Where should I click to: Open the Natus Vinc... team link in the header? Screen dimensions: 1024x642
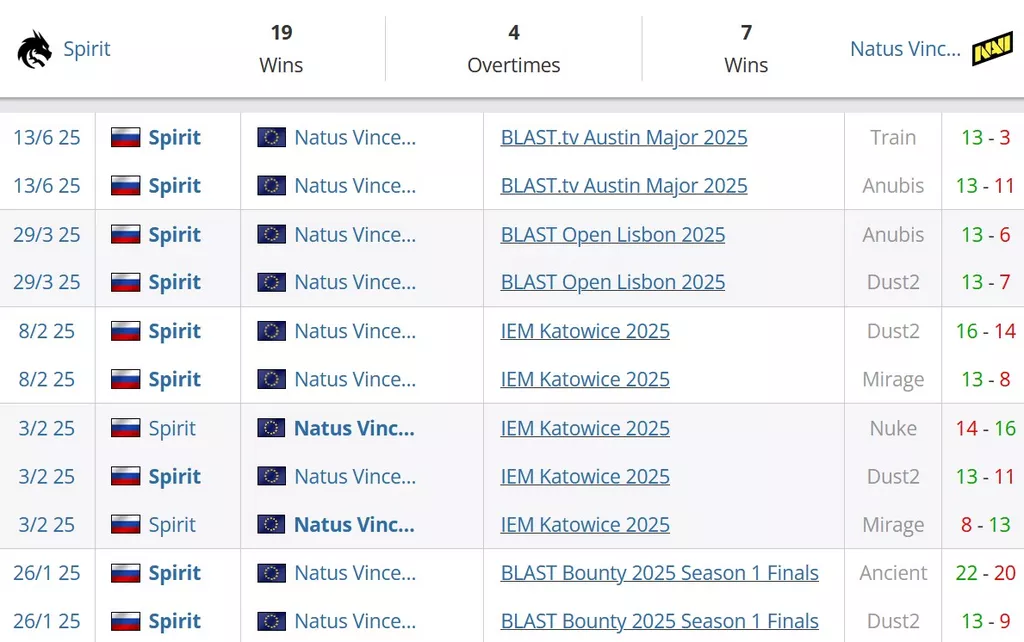pos(905,49)
